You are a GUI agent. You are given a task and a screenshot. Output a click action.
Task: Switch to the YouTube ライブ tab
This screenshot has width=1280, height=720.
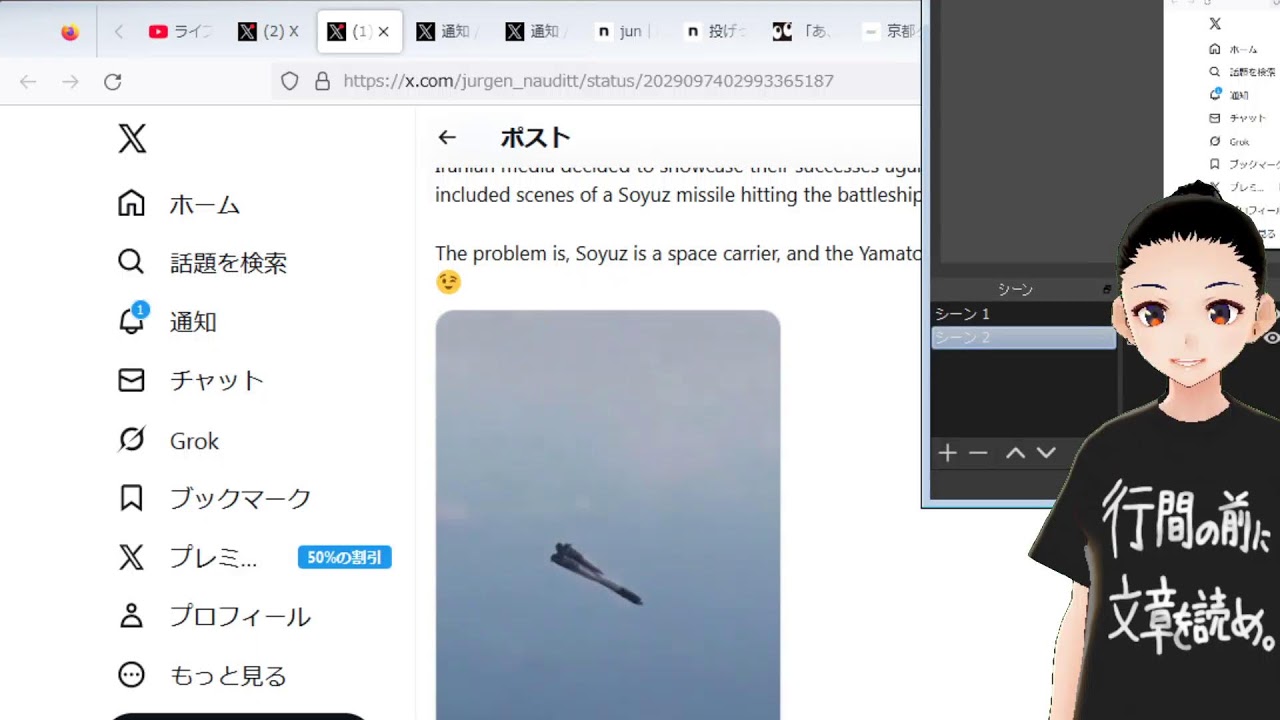click(x=180, y=32)
